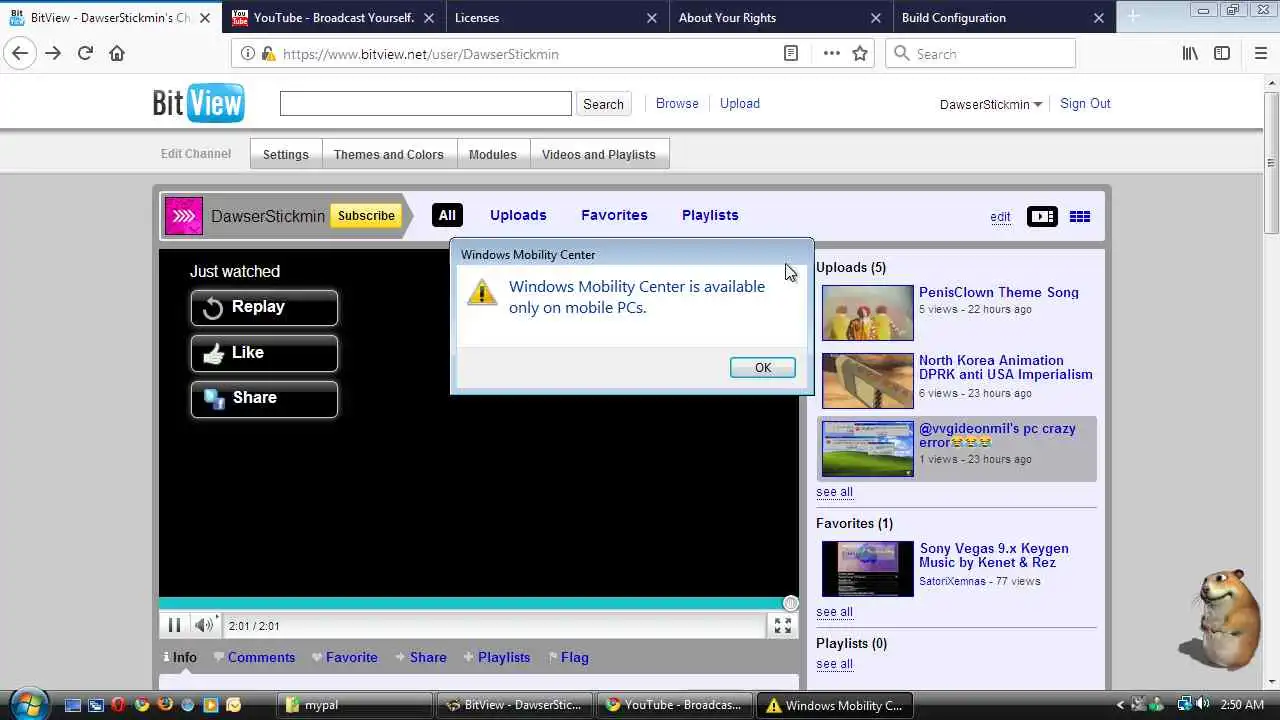This screenshot has height=720, width=1280.
Task: Click see all under Uploads
Action: [834, 491]
